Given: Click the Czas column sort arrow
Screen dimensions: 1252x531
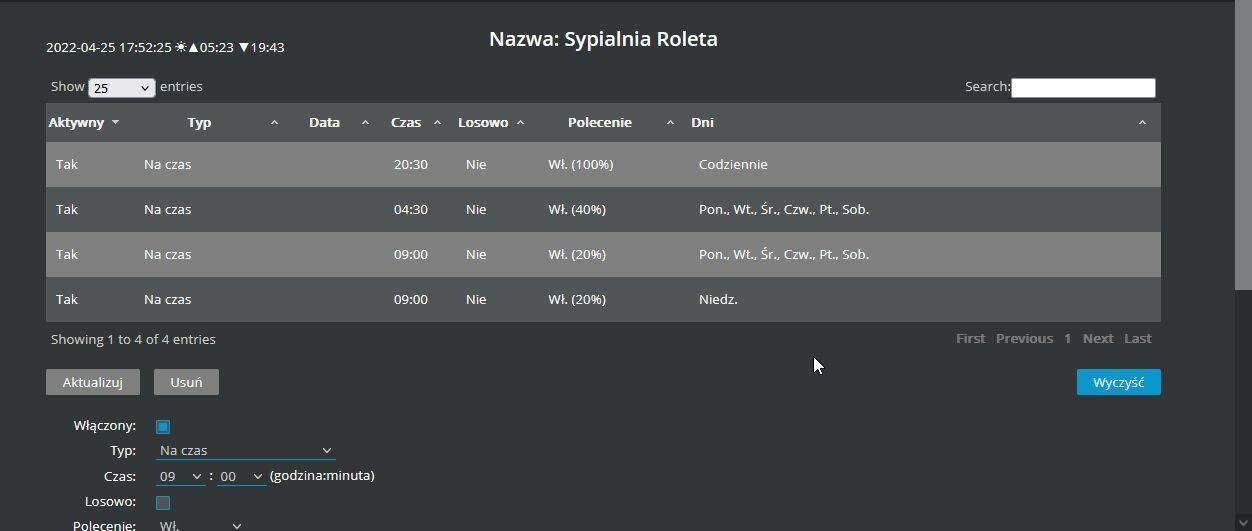Looking at the screenshot, I should click(x=437, y=123).
